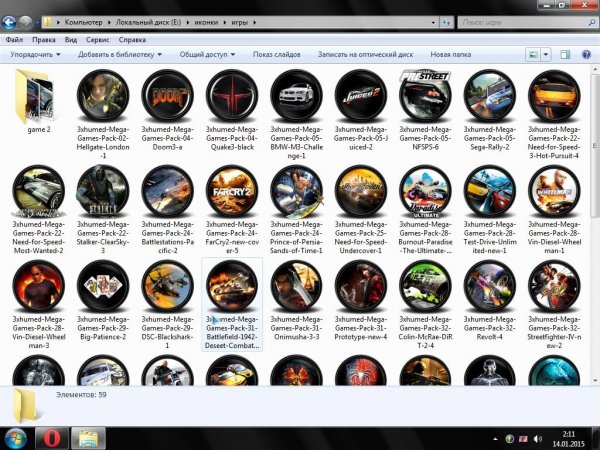This screenshot has height=450, width=600.
Task: Select Need-for-Speed-Undercover-1 icon file
Action: tap(360, 209)
